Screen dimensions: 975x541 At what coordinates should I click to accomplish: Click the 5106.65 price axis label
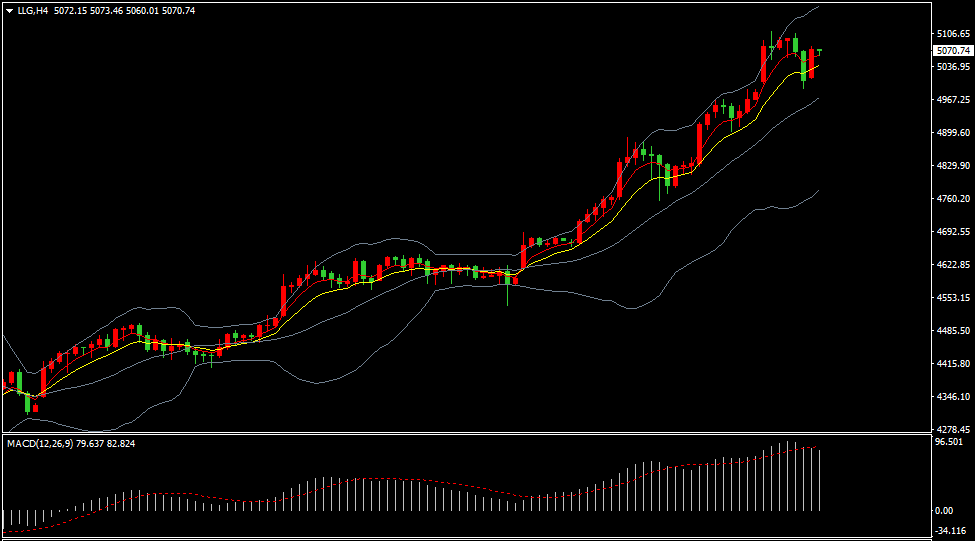click(x=952, y=34)
